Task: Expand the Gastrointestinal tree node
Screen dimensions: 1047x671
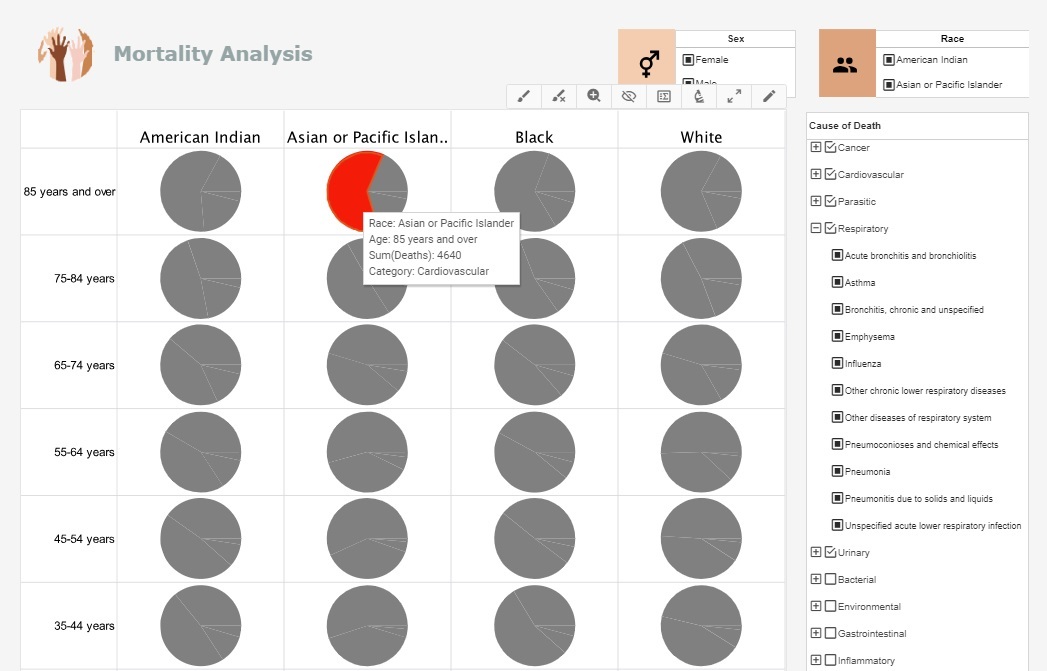Action: click(x=815, y=633)
